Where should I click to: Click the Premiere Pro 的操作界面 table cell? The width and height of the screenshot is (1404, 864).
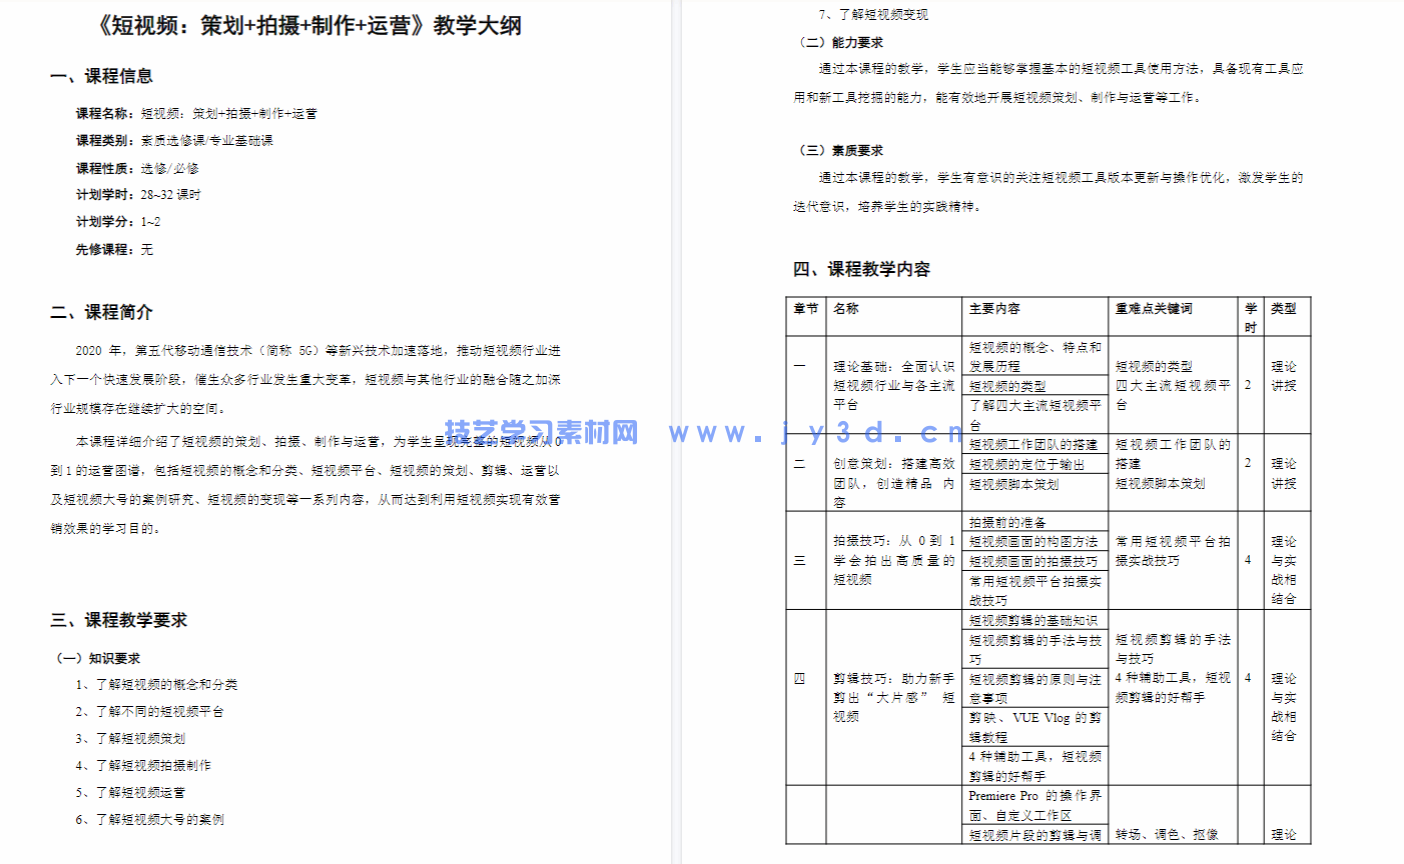click(1035, 805)
